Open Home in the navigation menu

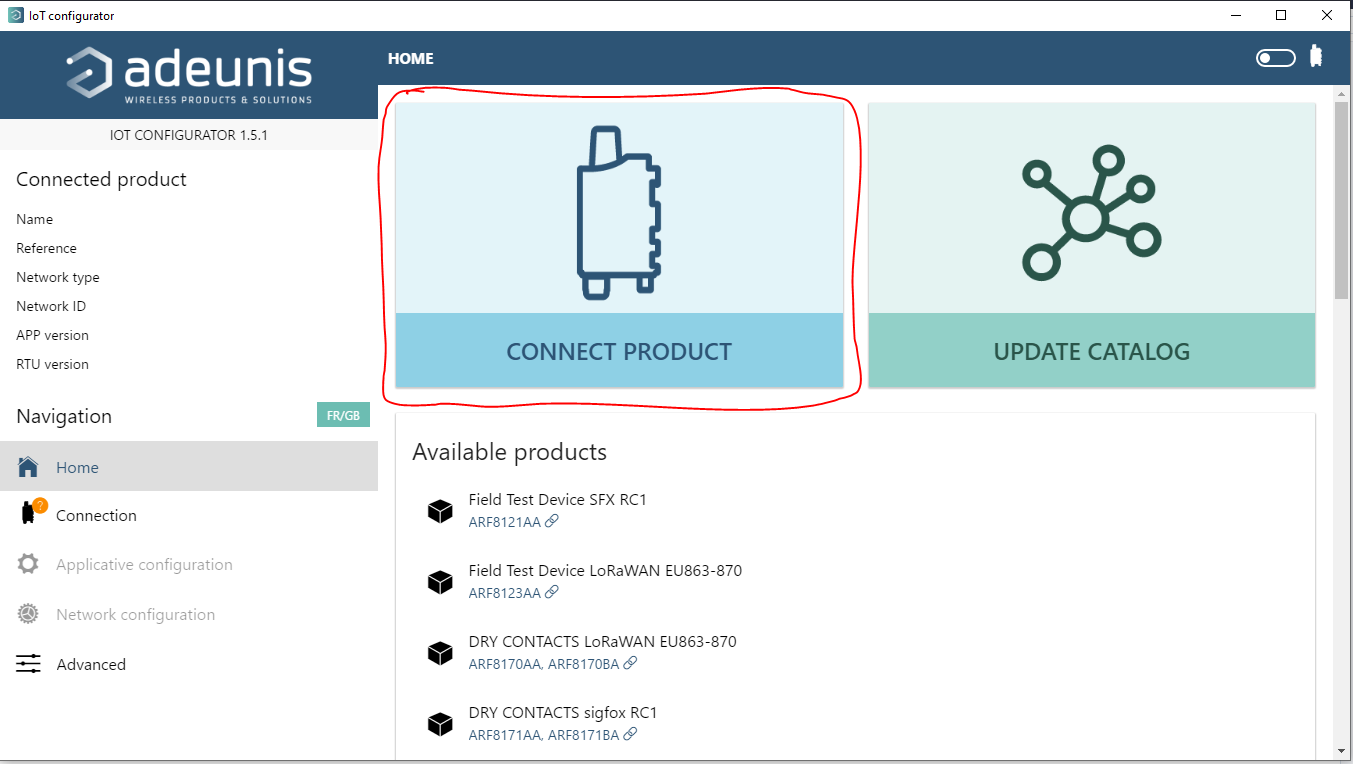(x=189, y=467)
